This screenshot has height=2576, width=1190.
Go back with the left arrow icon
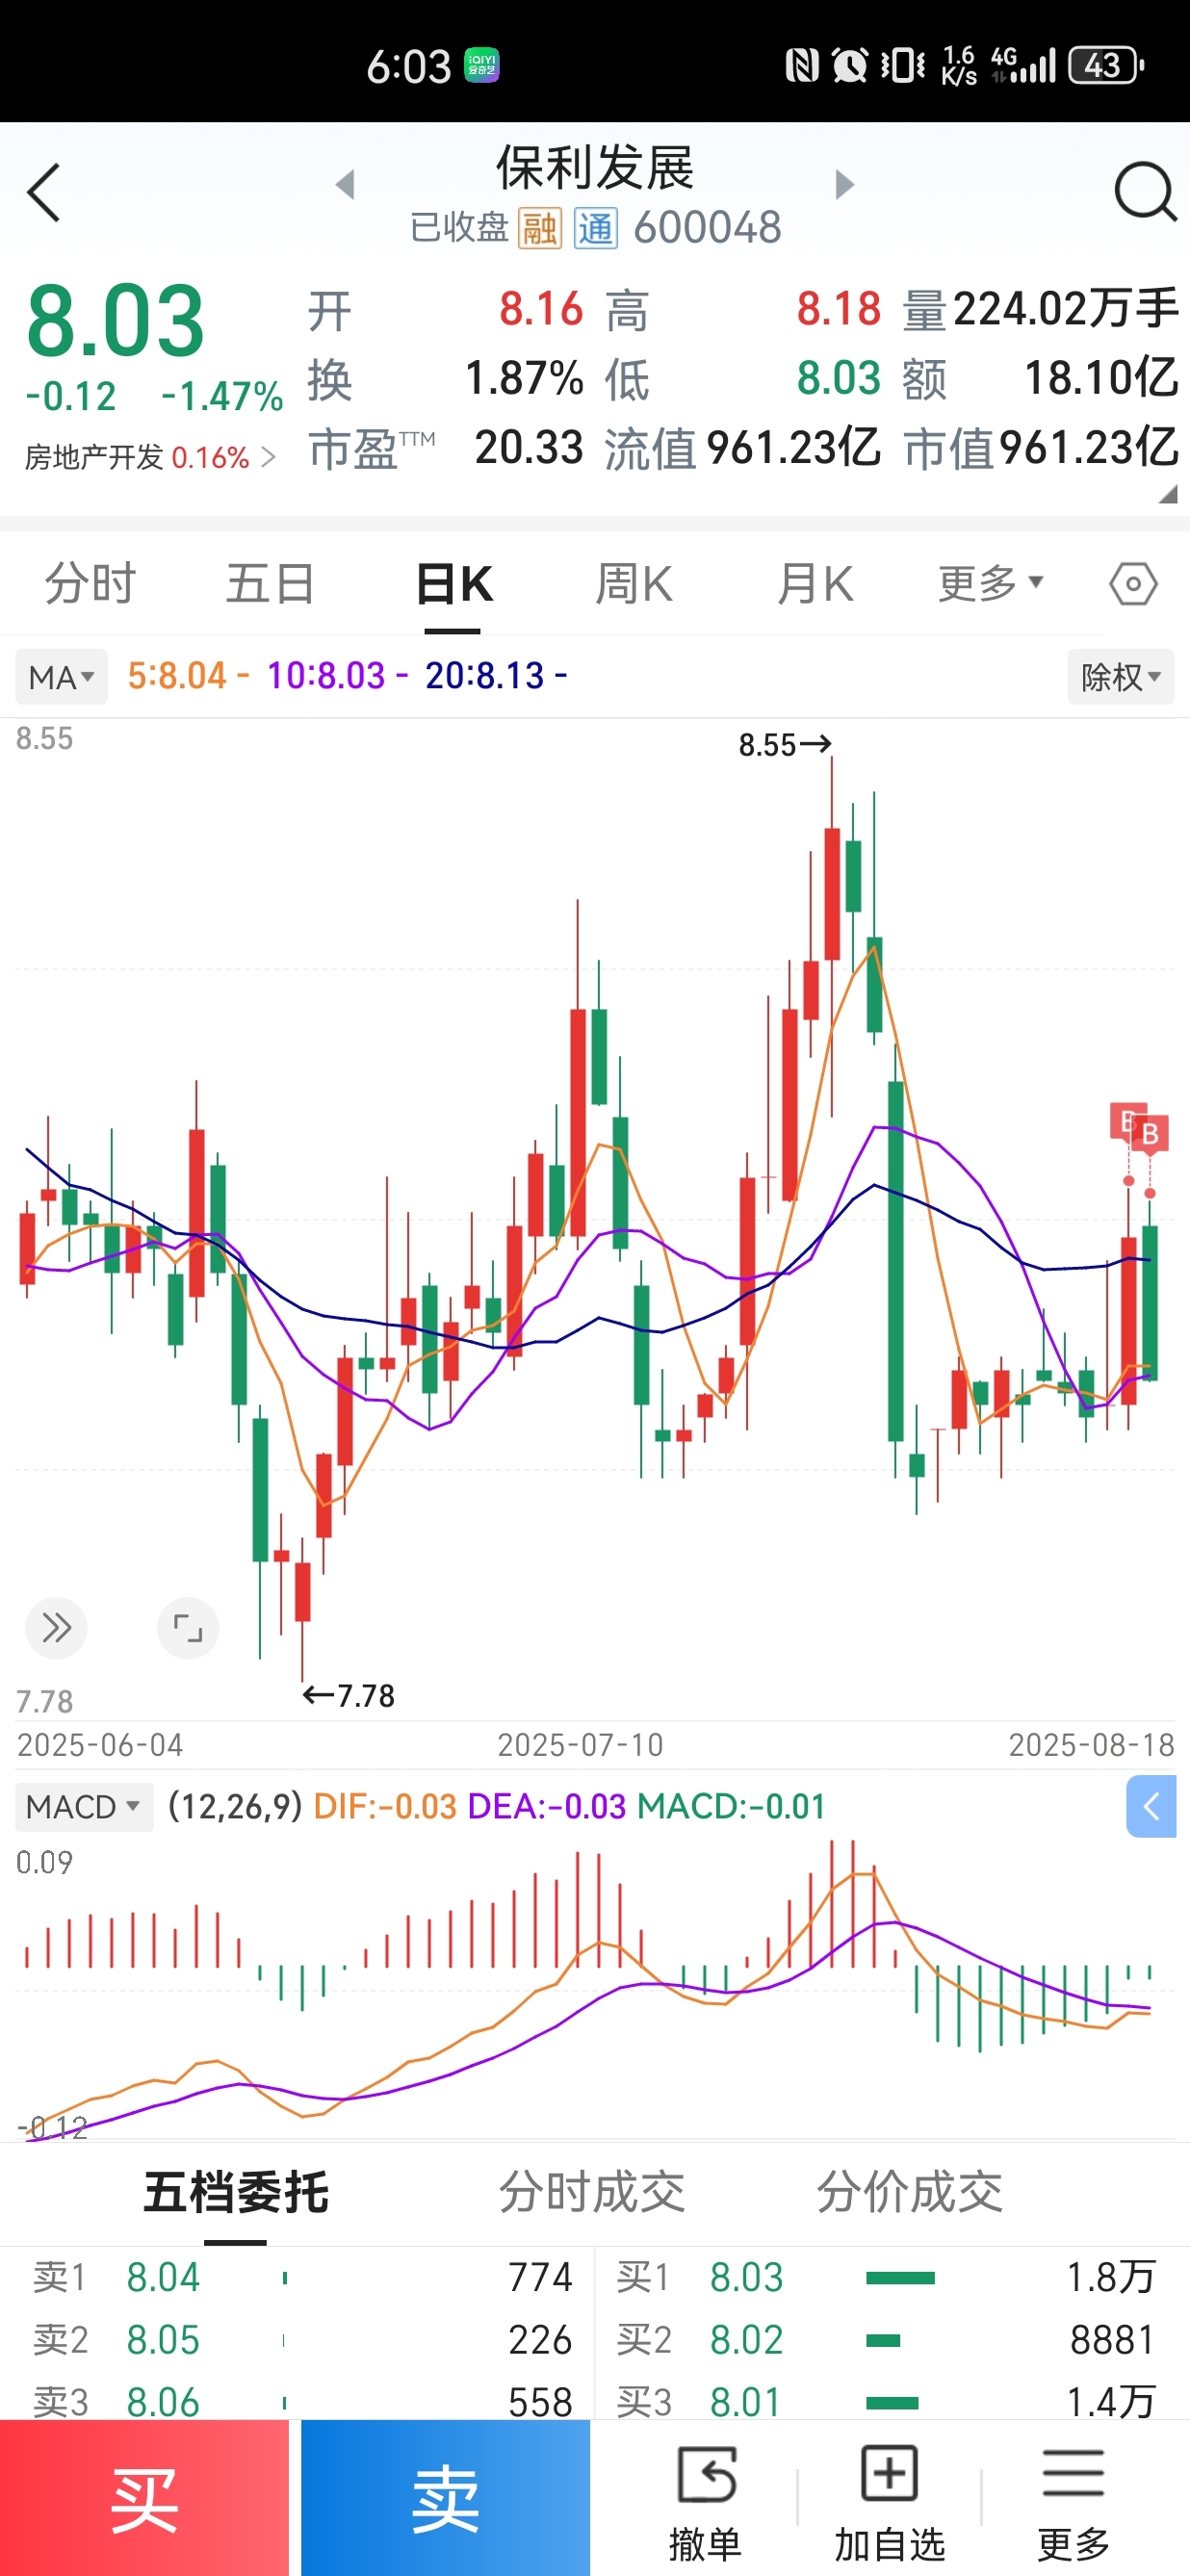(x=44, y=192)
